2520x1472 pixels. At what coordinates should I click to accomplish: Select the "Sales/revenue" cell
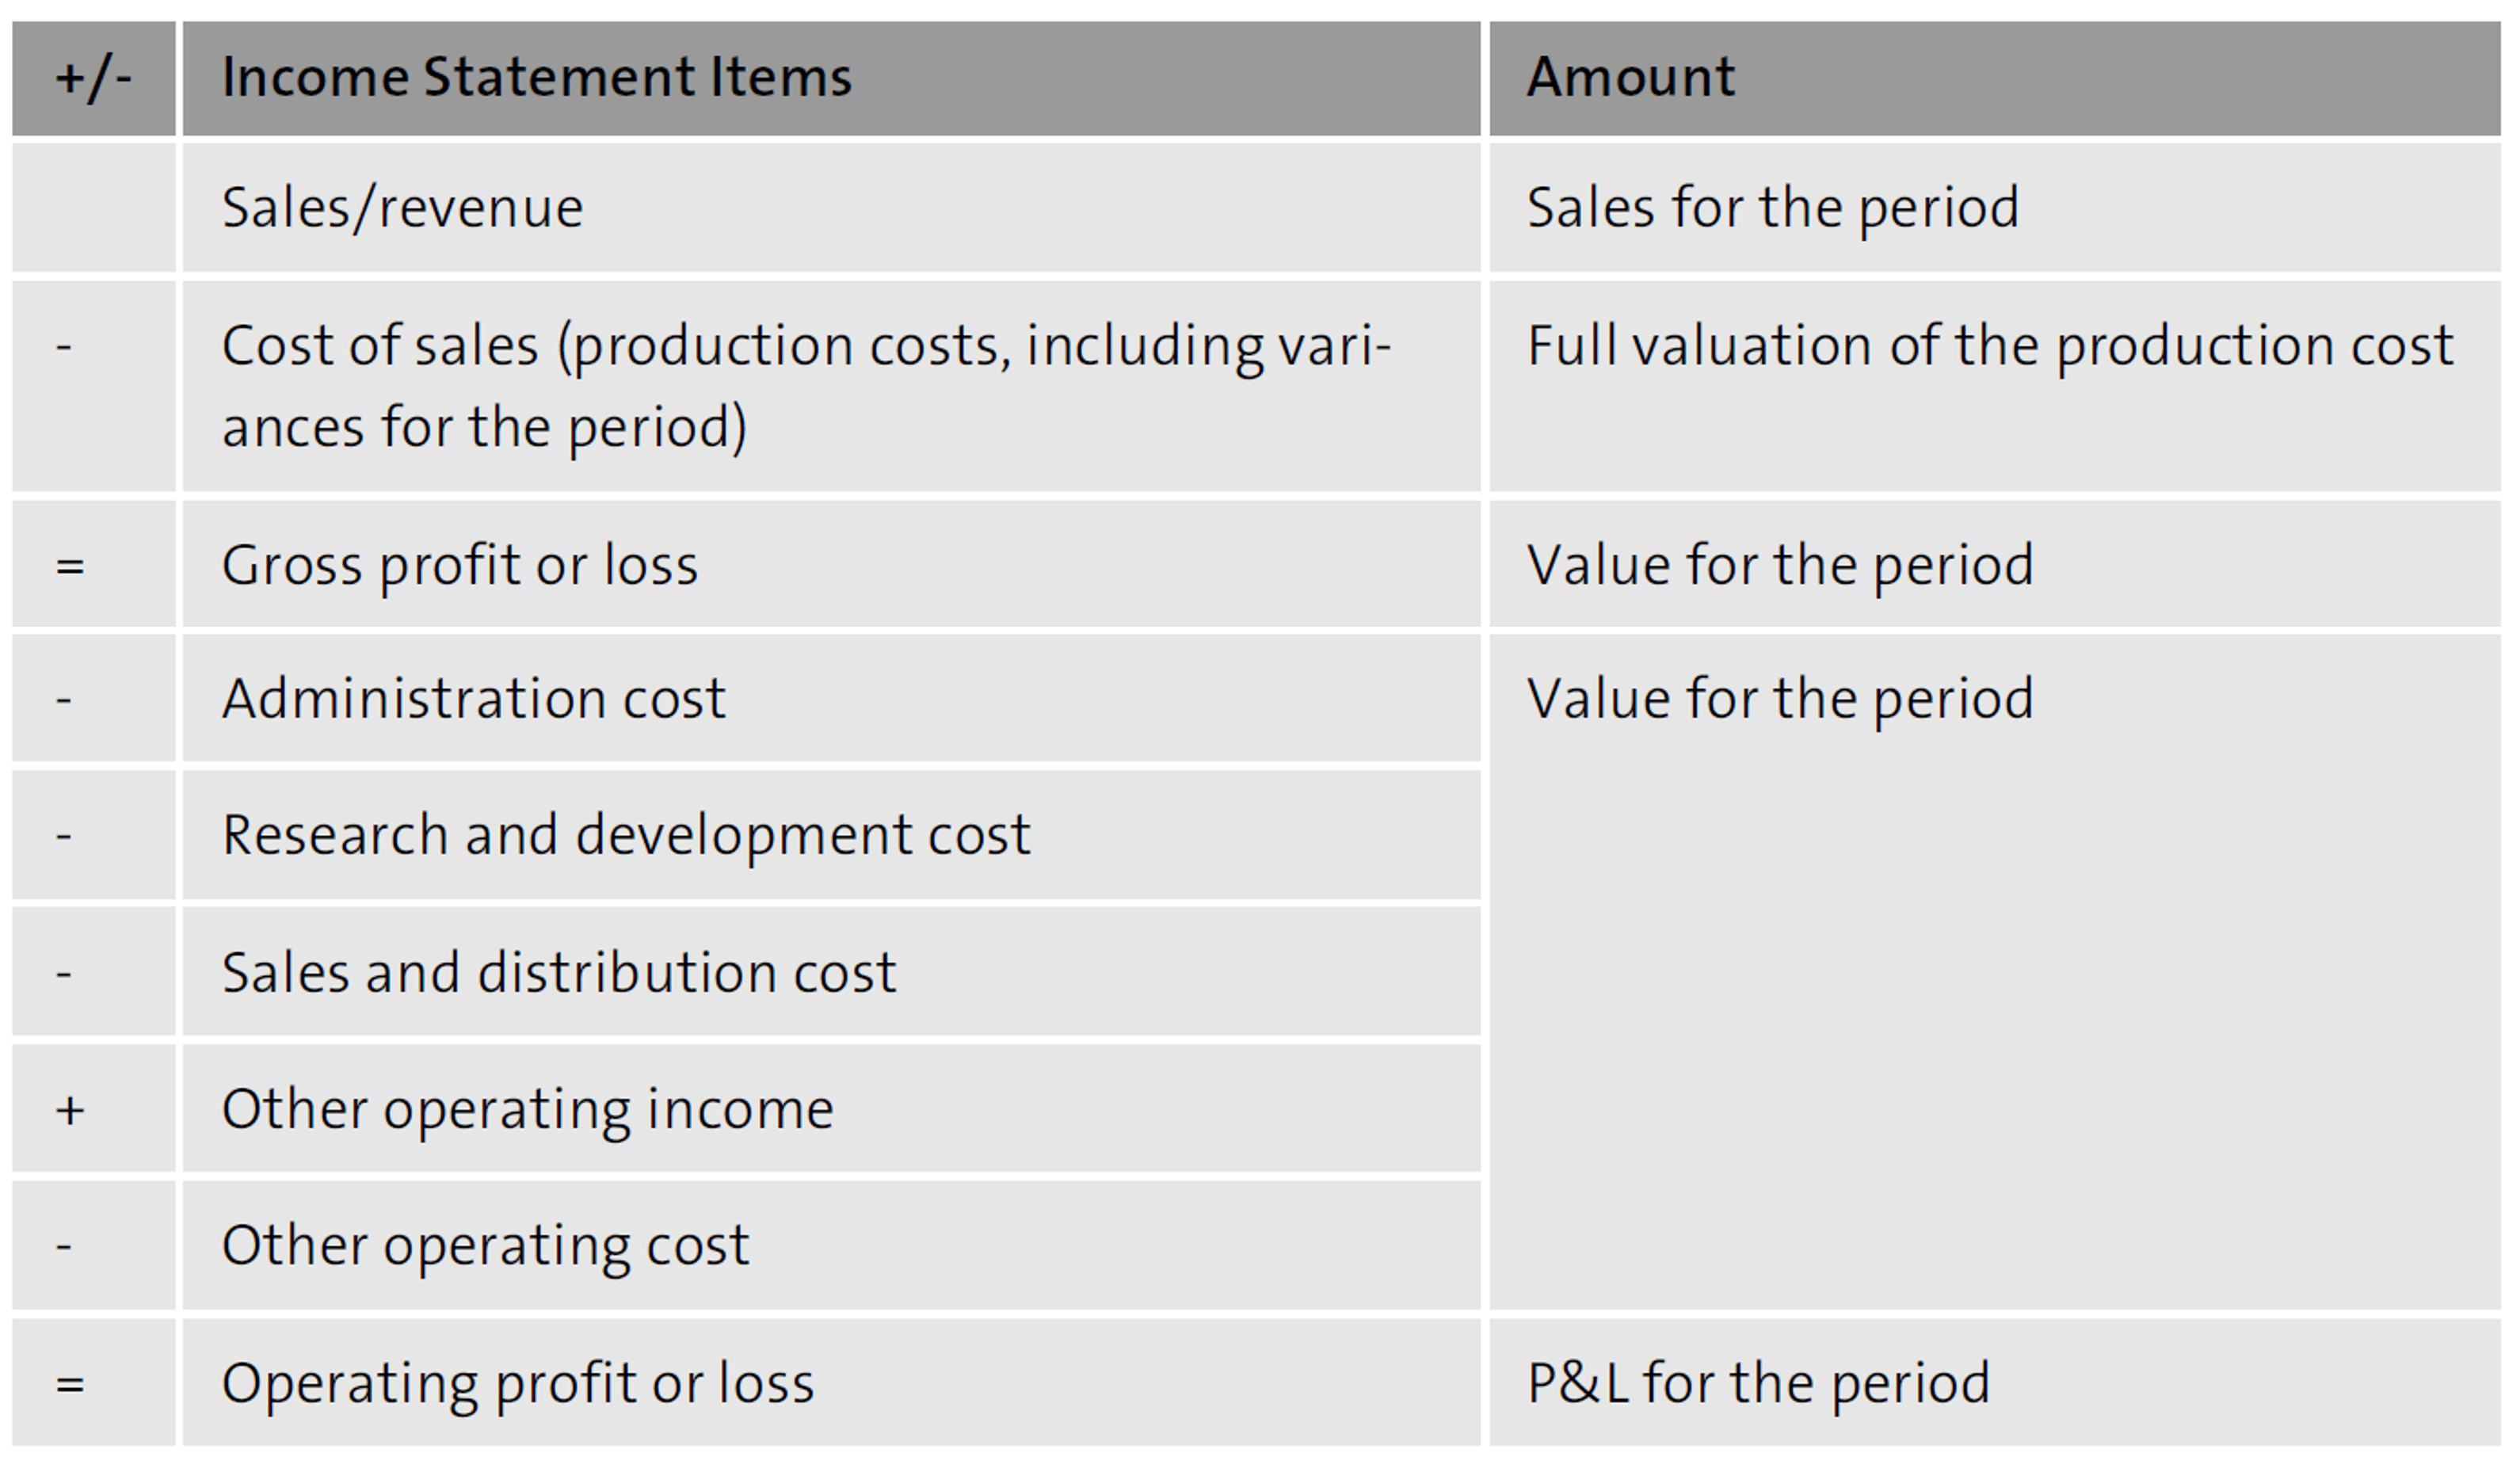(402, 208)
